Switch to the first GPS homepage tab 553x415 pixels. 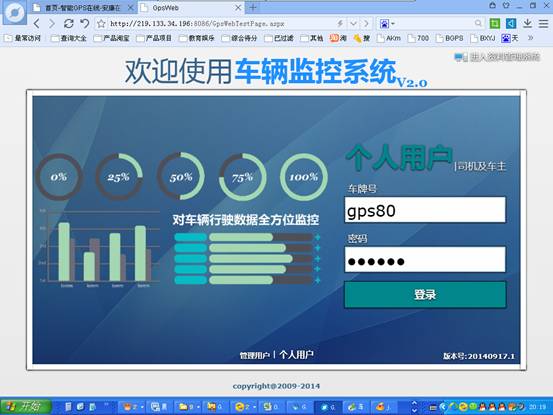[x=83, y=8]
